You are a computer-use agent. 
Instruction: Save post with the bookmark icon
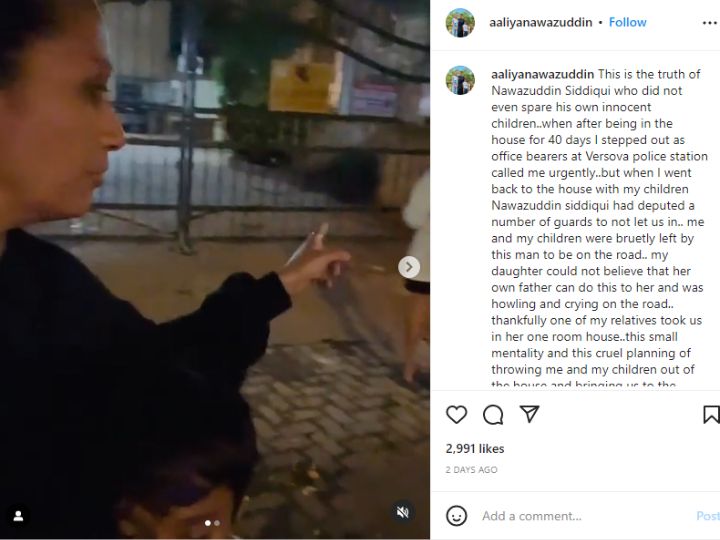point(711,414)
